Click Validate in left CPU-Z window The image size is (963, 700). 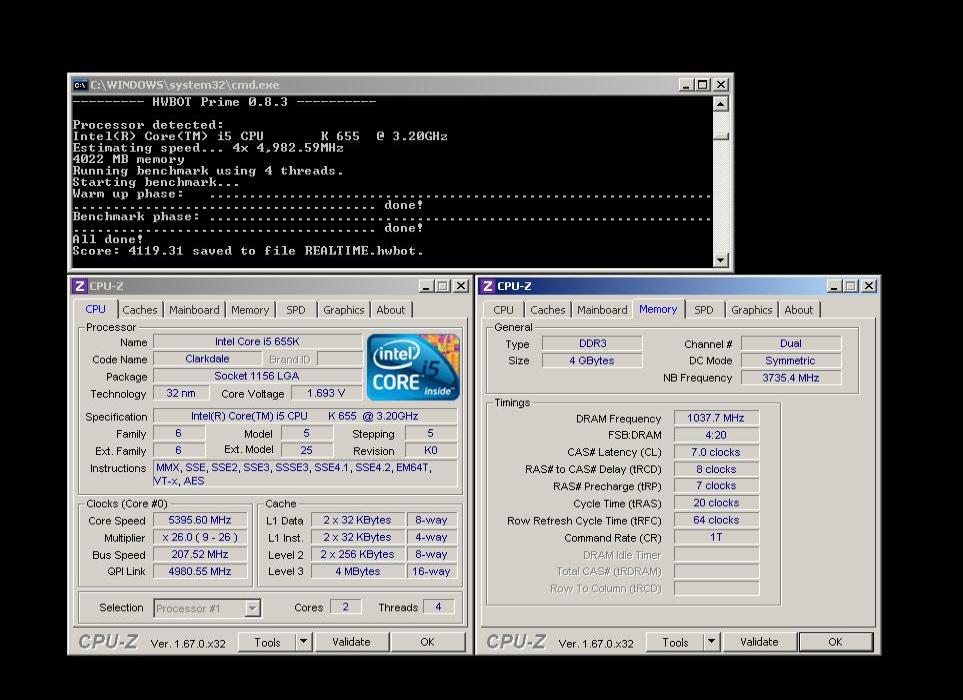[351, 642]
